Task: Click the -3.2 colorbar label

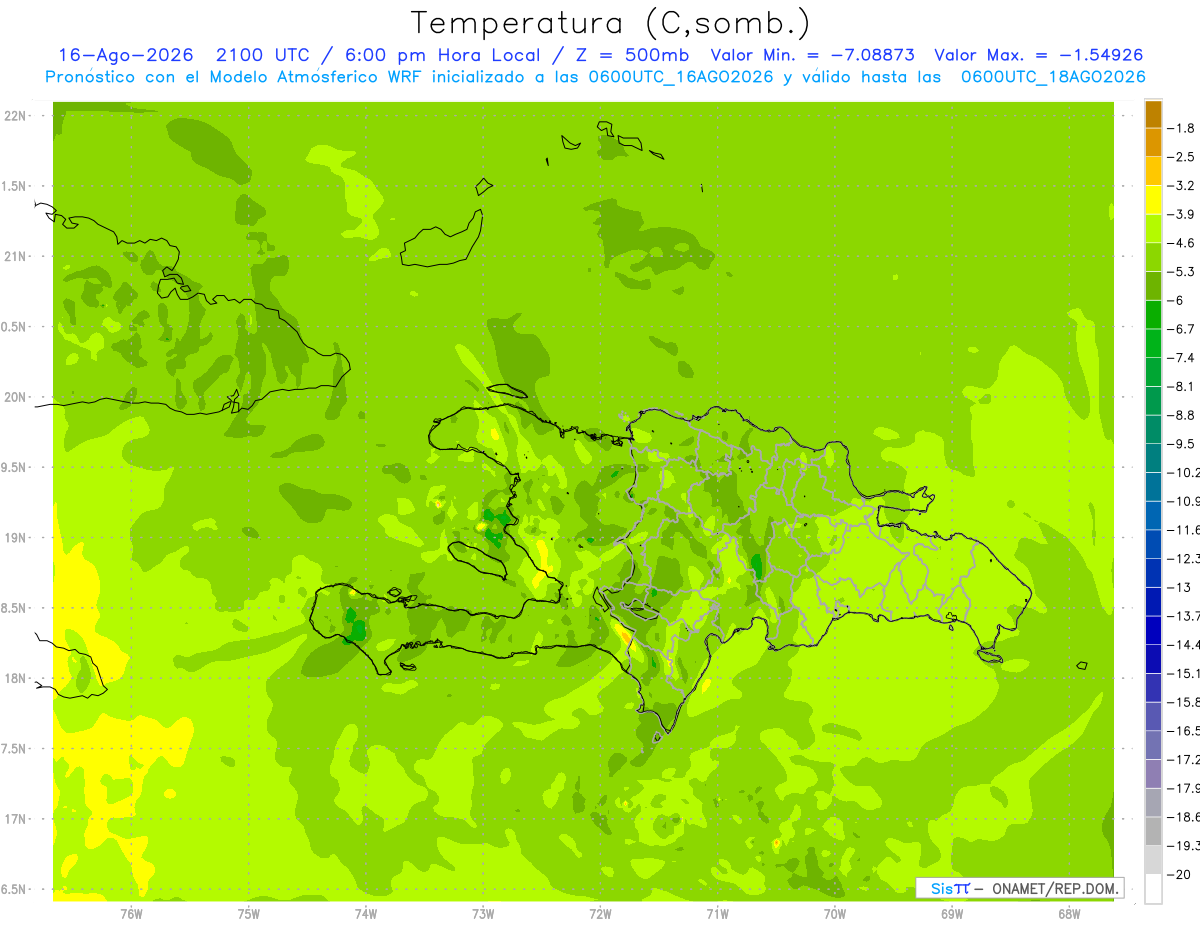Action: [x=1181, y=186]
